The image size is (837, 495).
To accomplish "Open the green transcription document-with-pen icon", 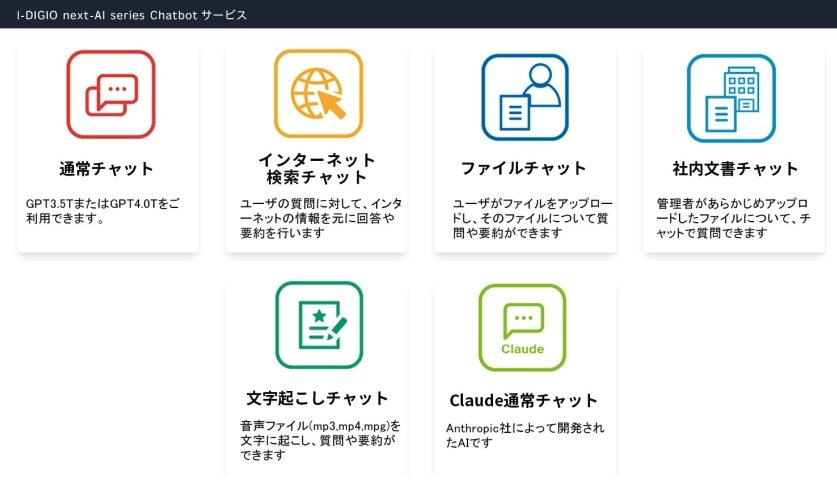I will click(x=319, y=325).
